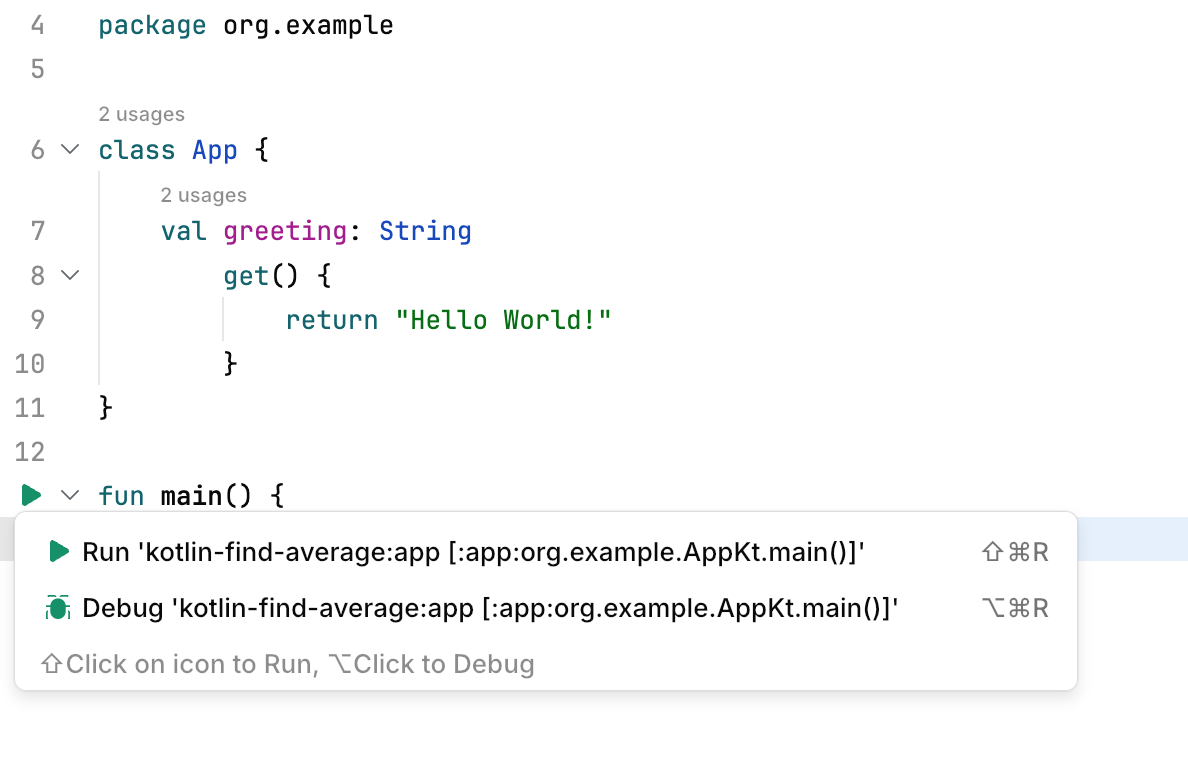Collapse the get() block fold arrow
Screen dimensions: 1188x776
70,275
